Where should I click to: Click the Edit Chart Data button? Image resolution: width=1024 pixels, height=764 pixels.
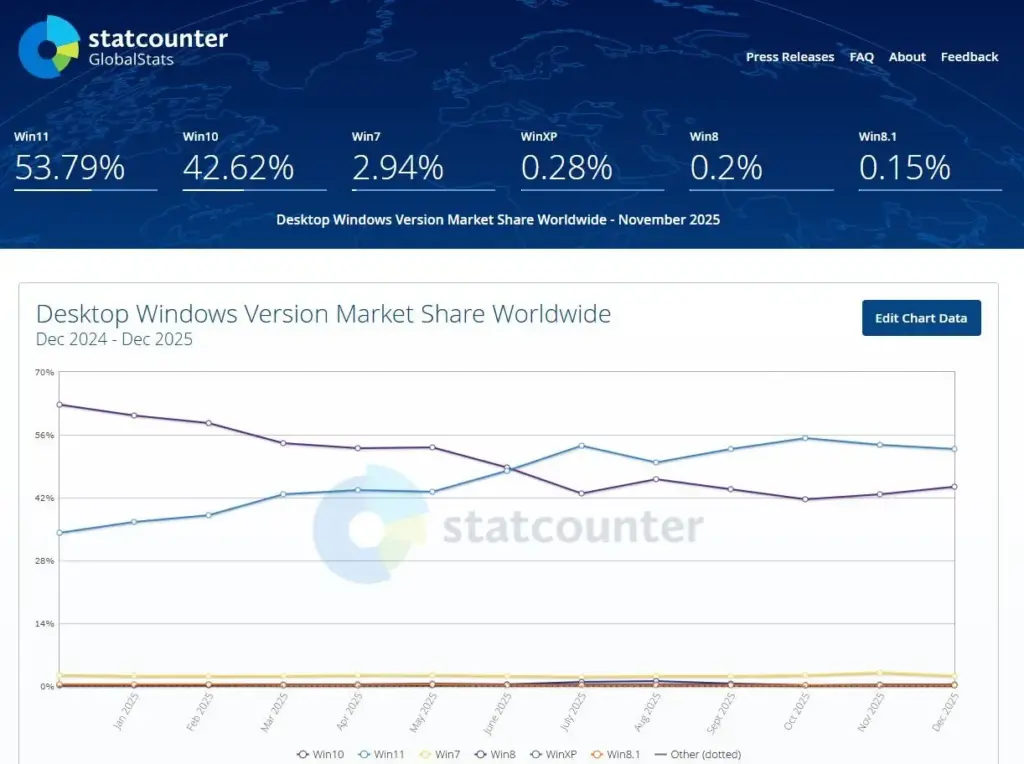click(x=921, y=317)
